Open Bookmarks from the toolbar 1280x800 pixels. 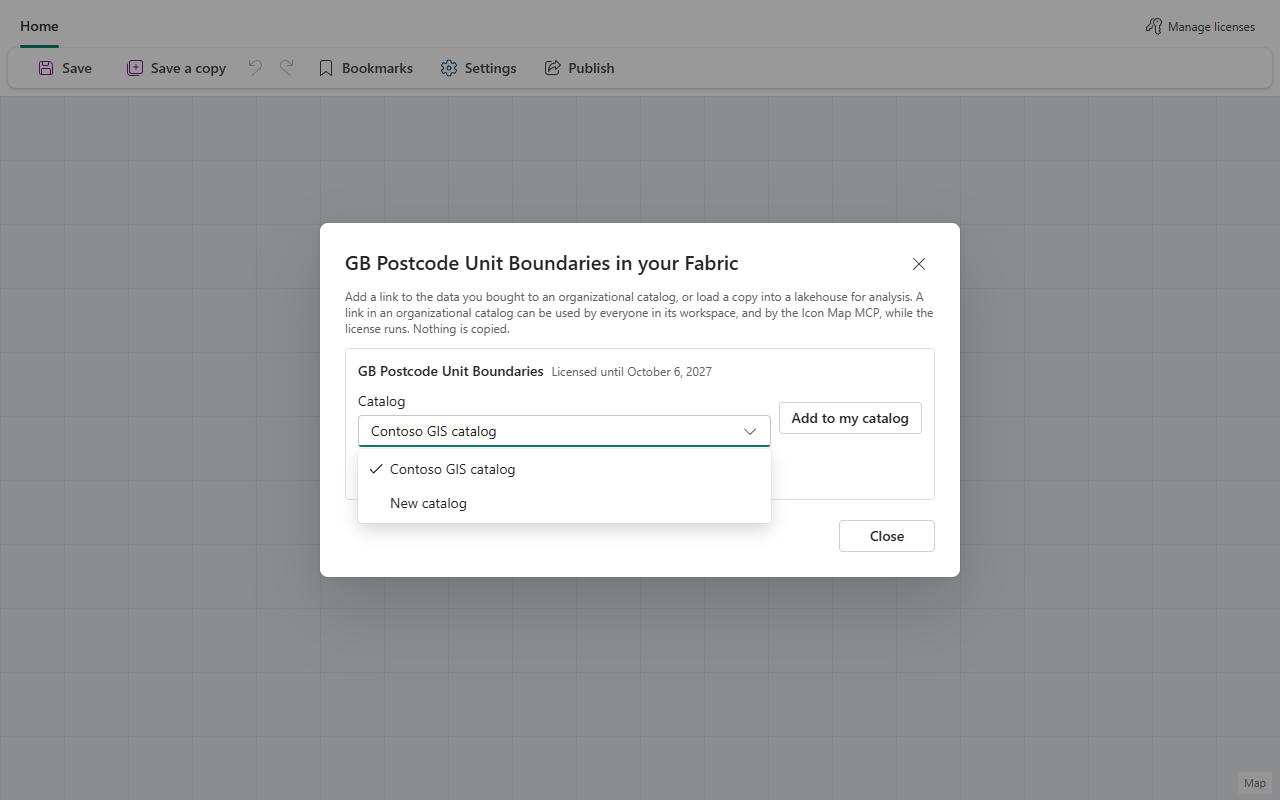point(365,68)
